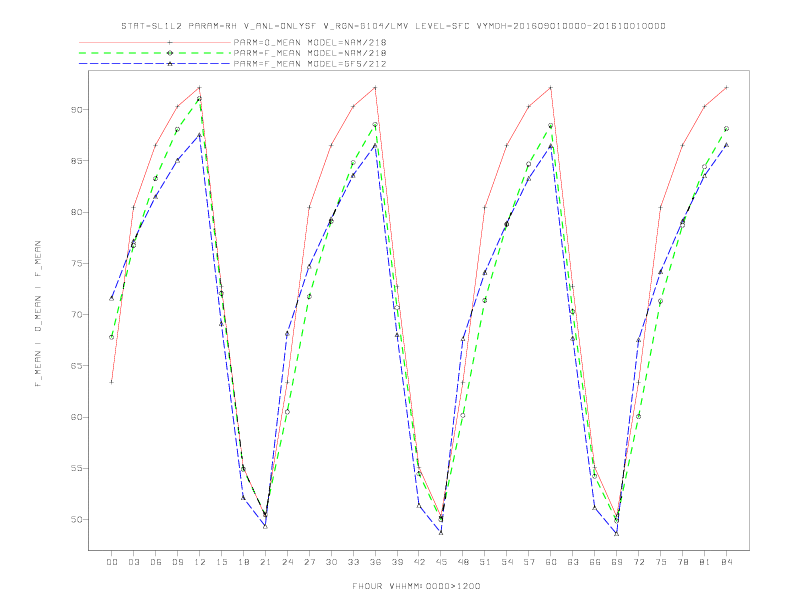Click x-axis forecast hour label 21

[x=265, y=562]
